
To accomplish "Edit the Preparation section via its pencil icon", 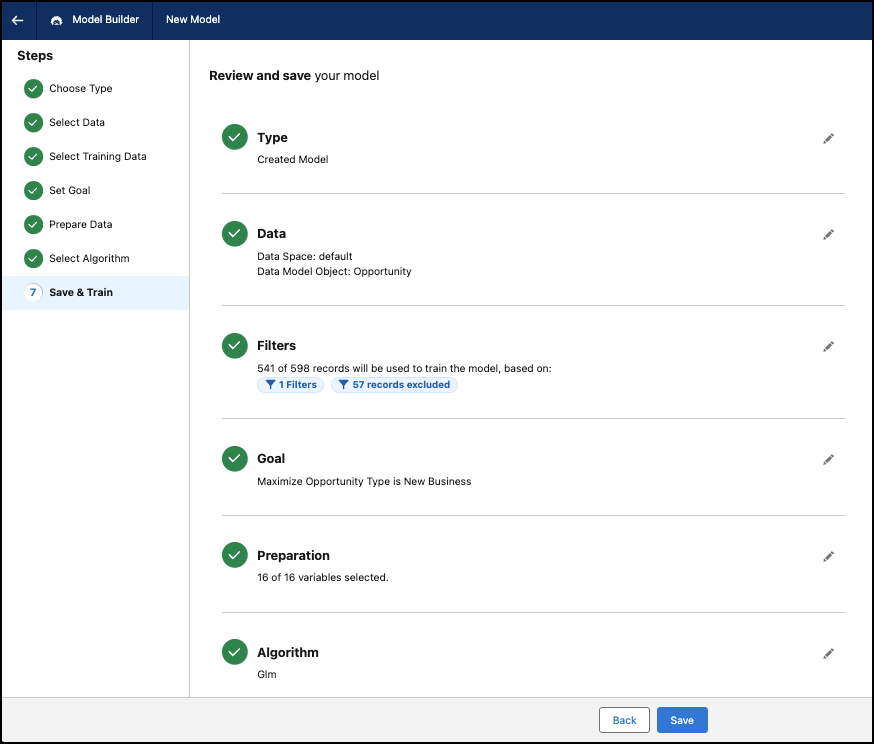I will 828,556.
